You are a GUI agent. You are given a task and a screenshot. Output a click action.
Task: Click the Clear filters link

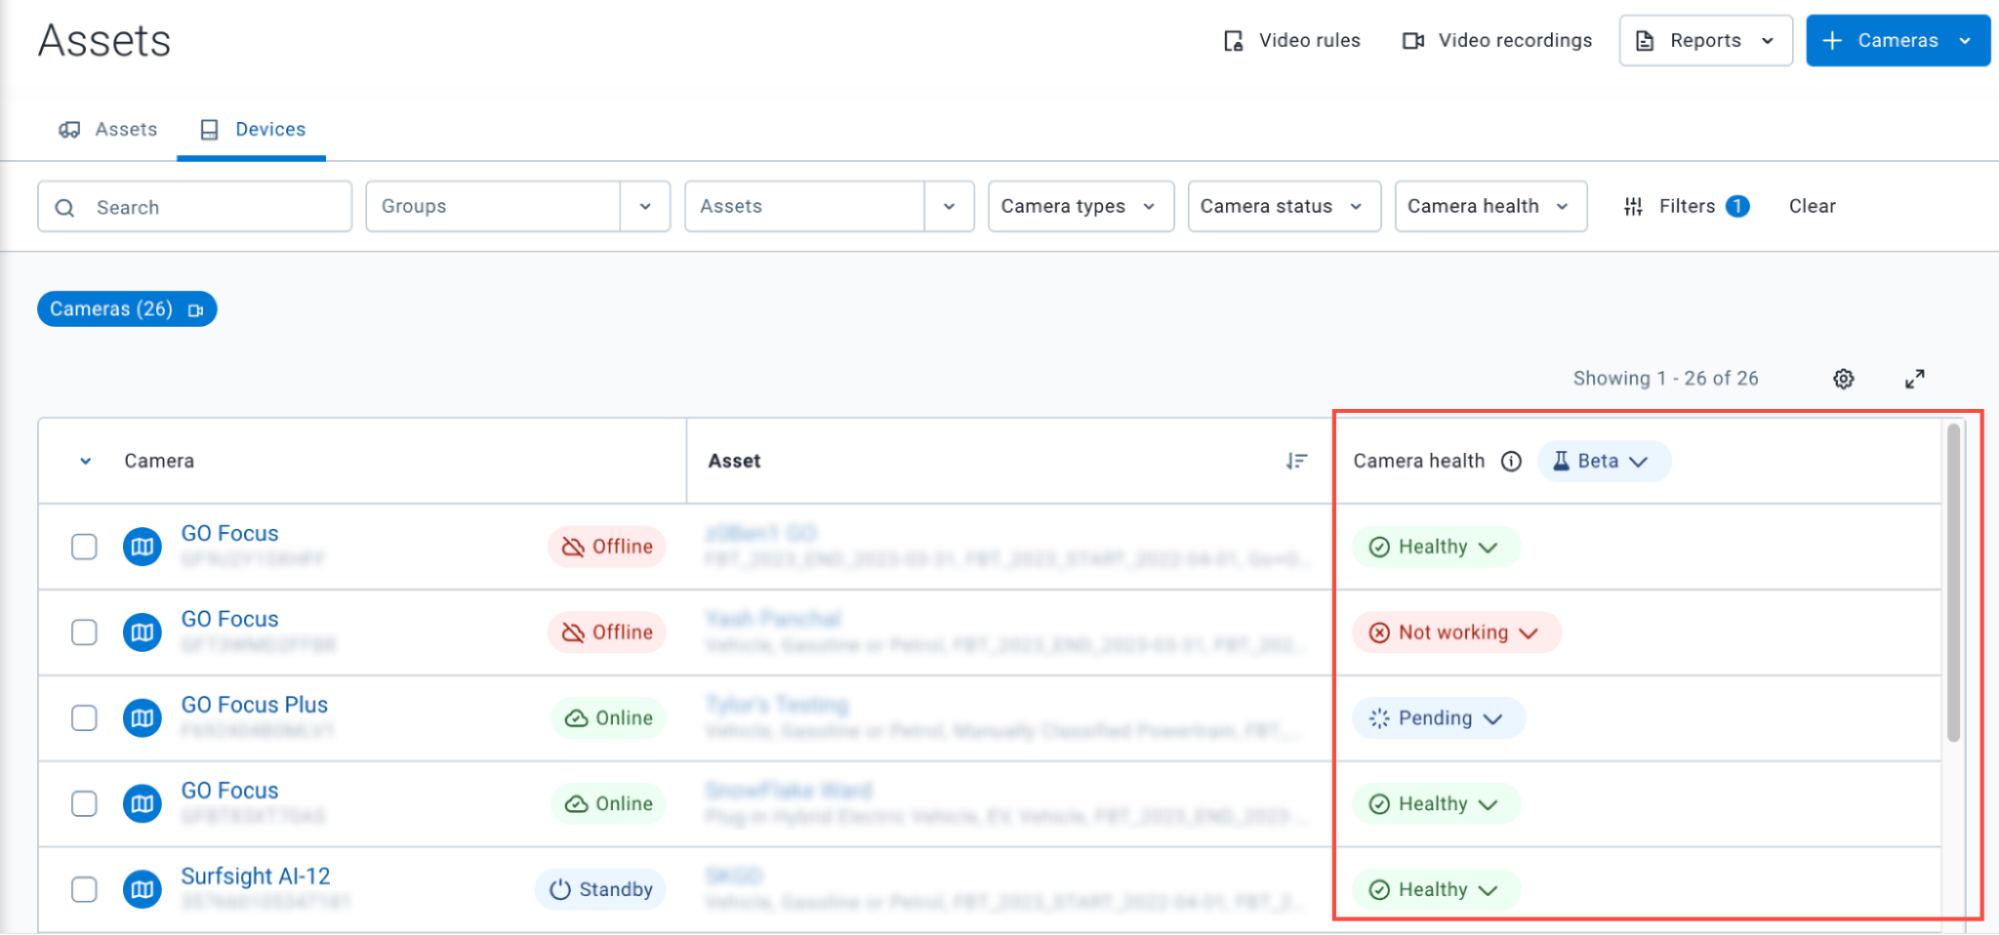pos(1811,207)
